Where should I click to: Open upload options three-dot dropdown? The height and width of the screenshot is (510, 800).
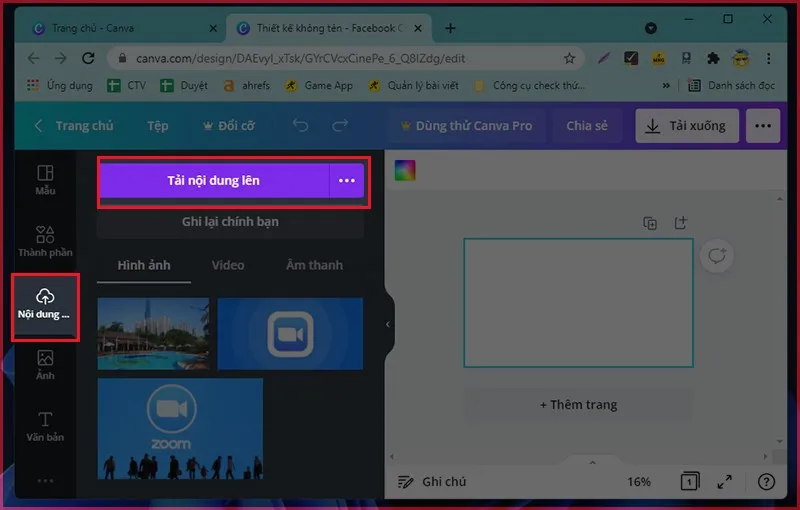[x=346, y=181]
